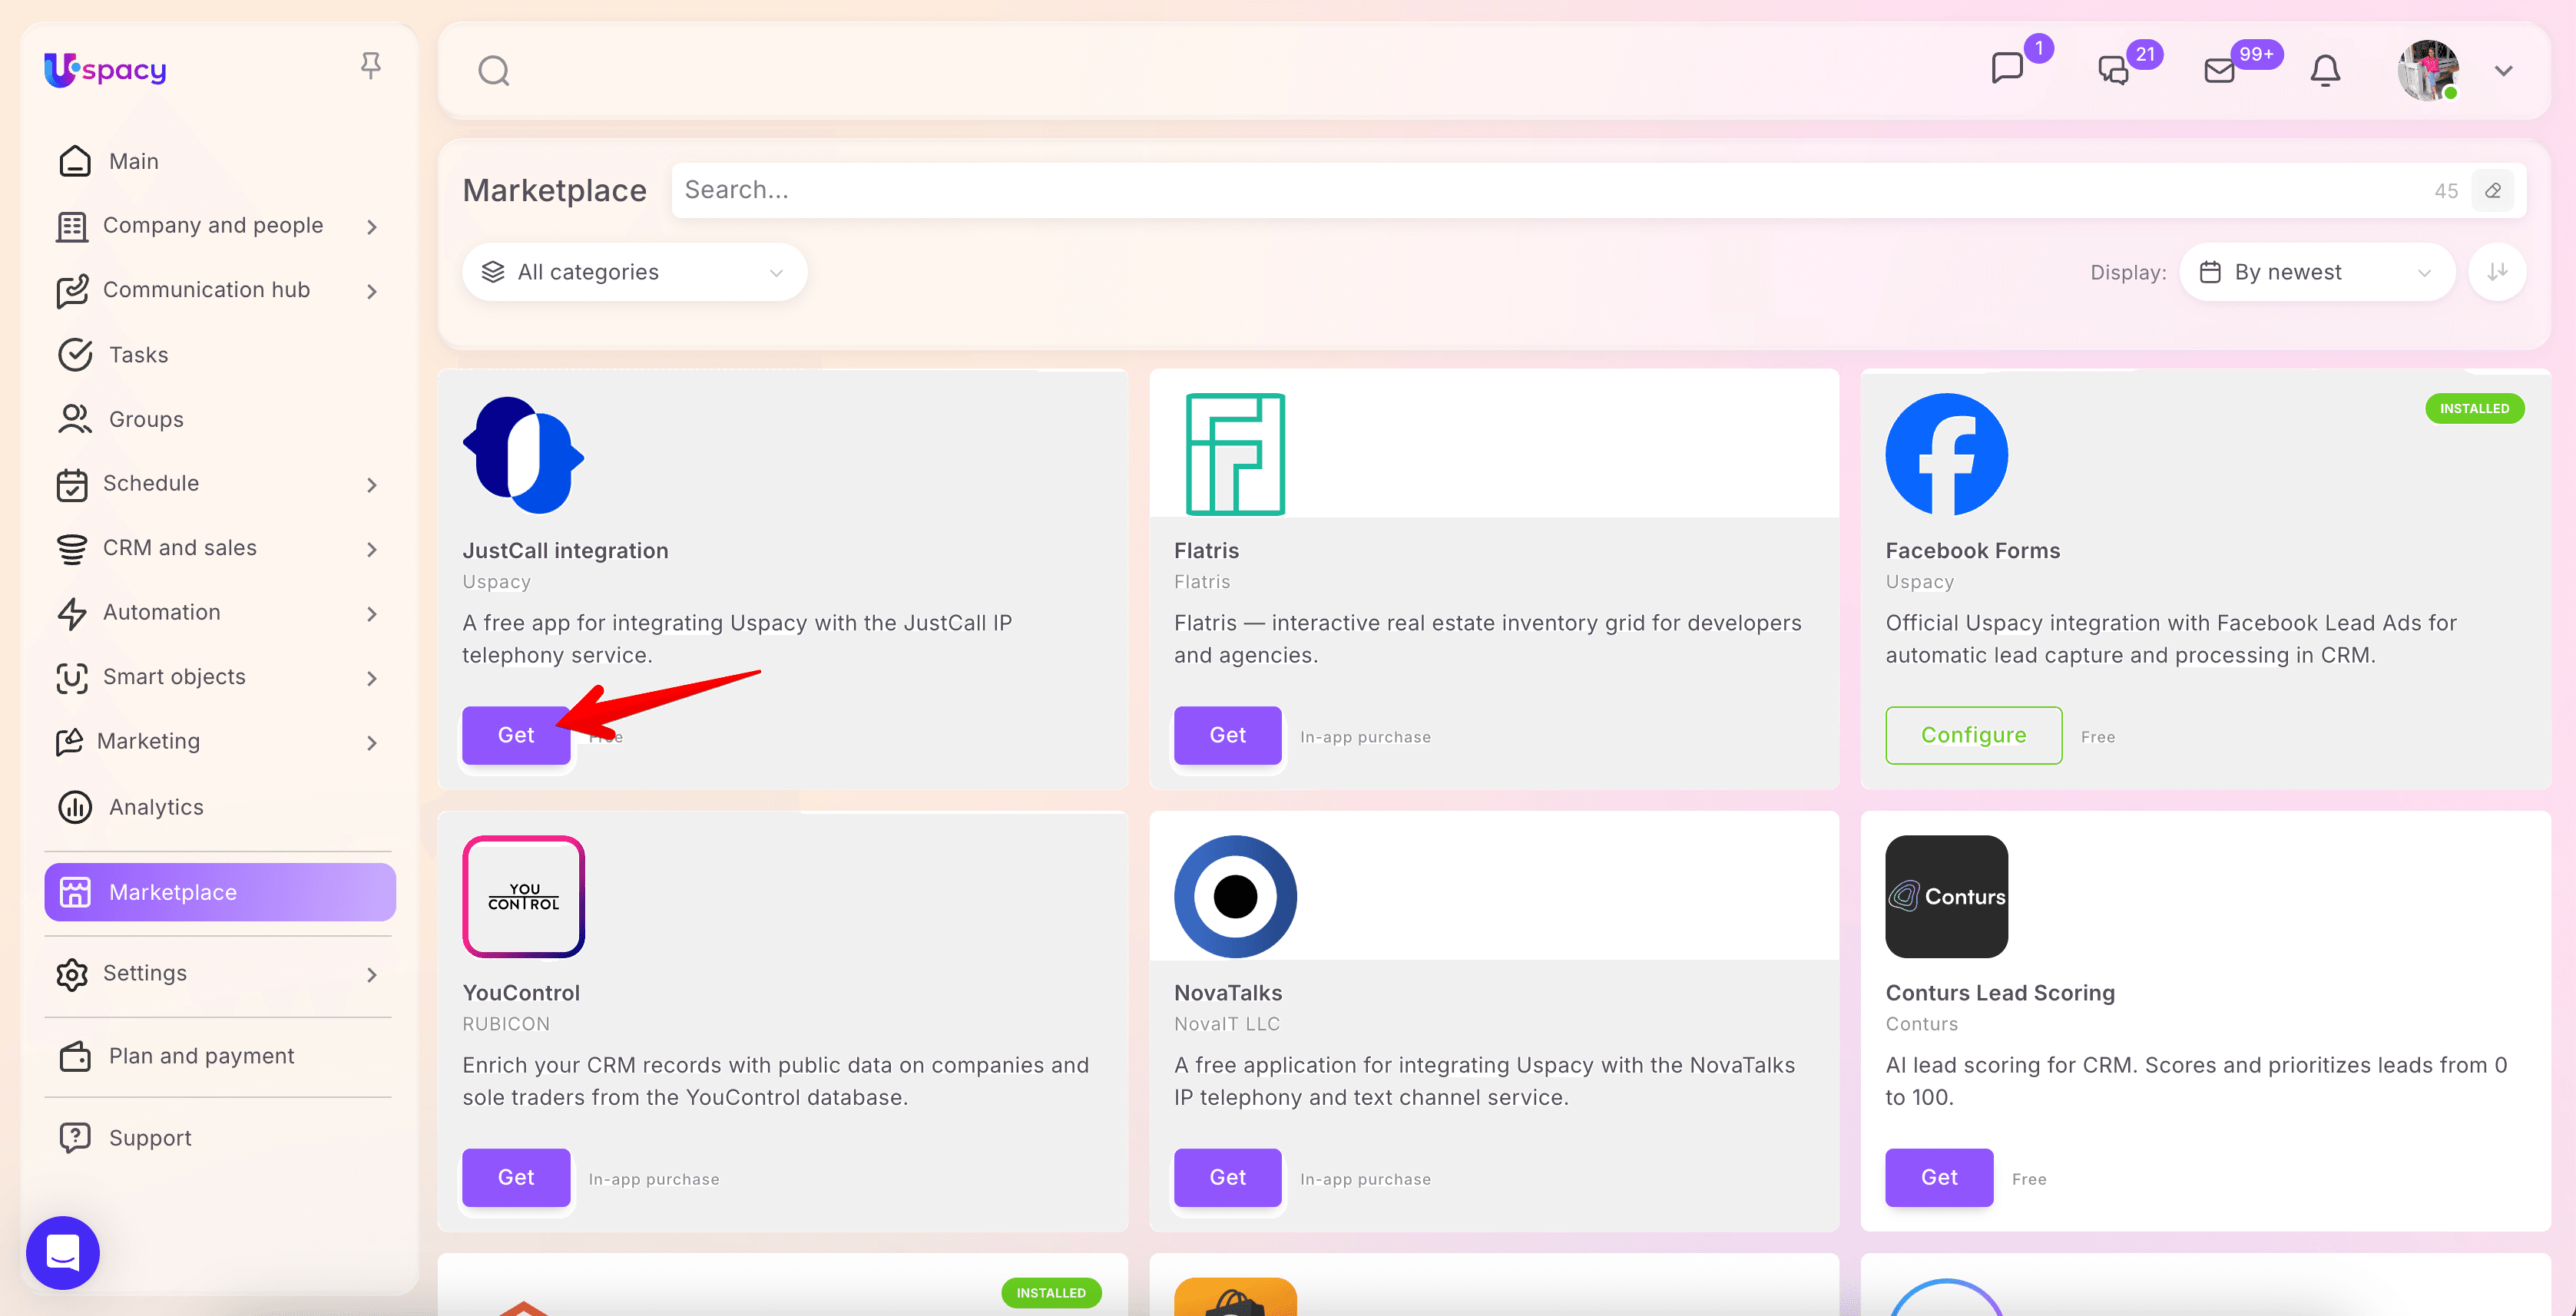This screenshot has height=1316, width=2576.
Task: Open the Facebook Forms title
Action: 1972,550
